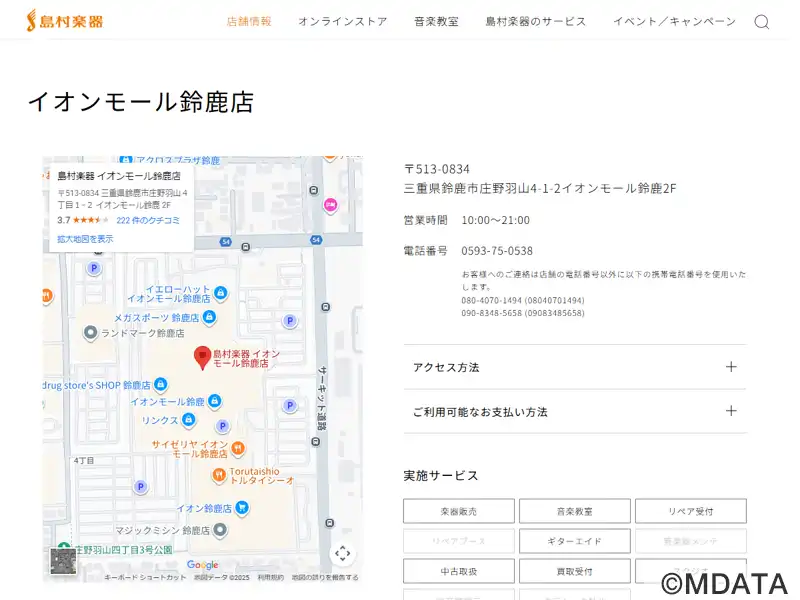Open the 222 件のクチコミ reviews link
800x600 pixels.
pos(148,220)
